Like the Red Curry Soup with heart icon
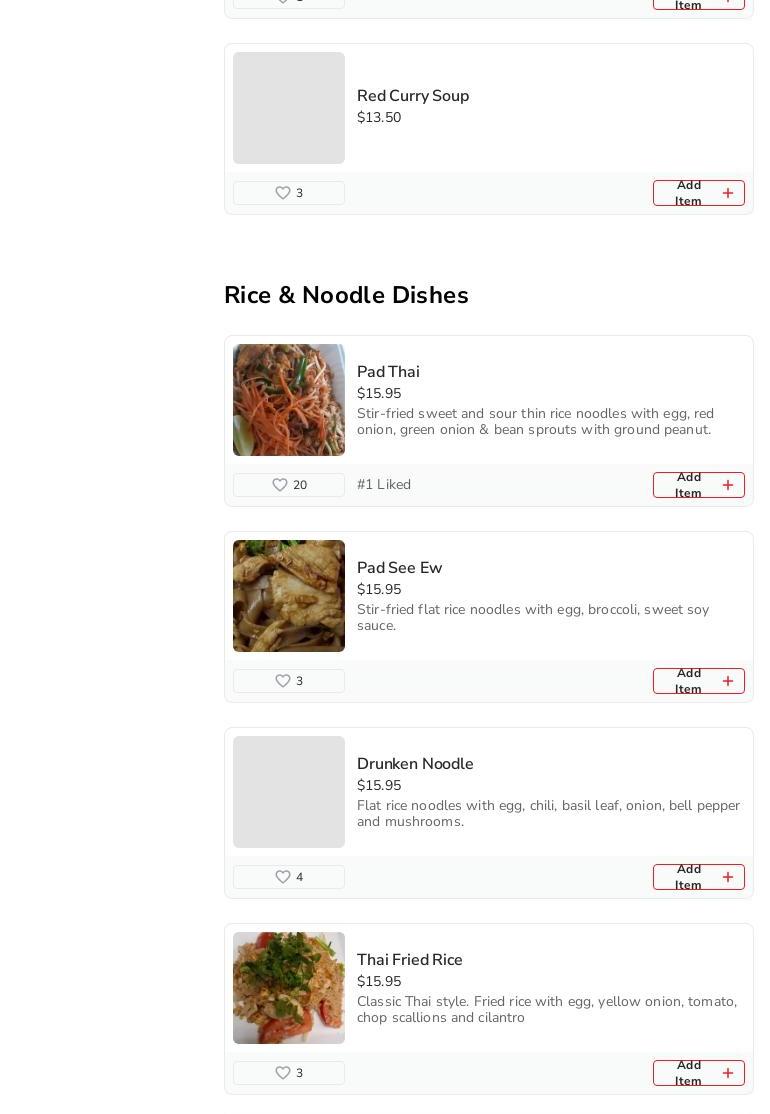The image size is (770, 1114). coord(283,193)
